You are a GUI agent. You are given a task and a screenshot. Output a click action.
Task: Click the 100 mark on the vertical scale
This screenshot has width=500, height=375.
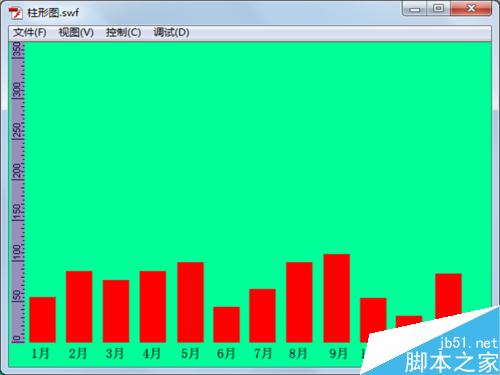tap(17, 253)
